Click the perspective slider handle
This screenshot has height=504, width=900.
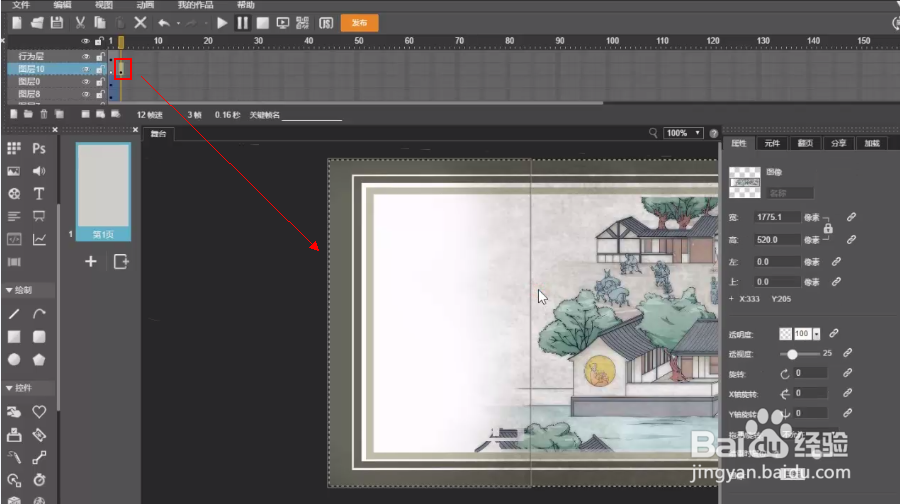point(792,354)
